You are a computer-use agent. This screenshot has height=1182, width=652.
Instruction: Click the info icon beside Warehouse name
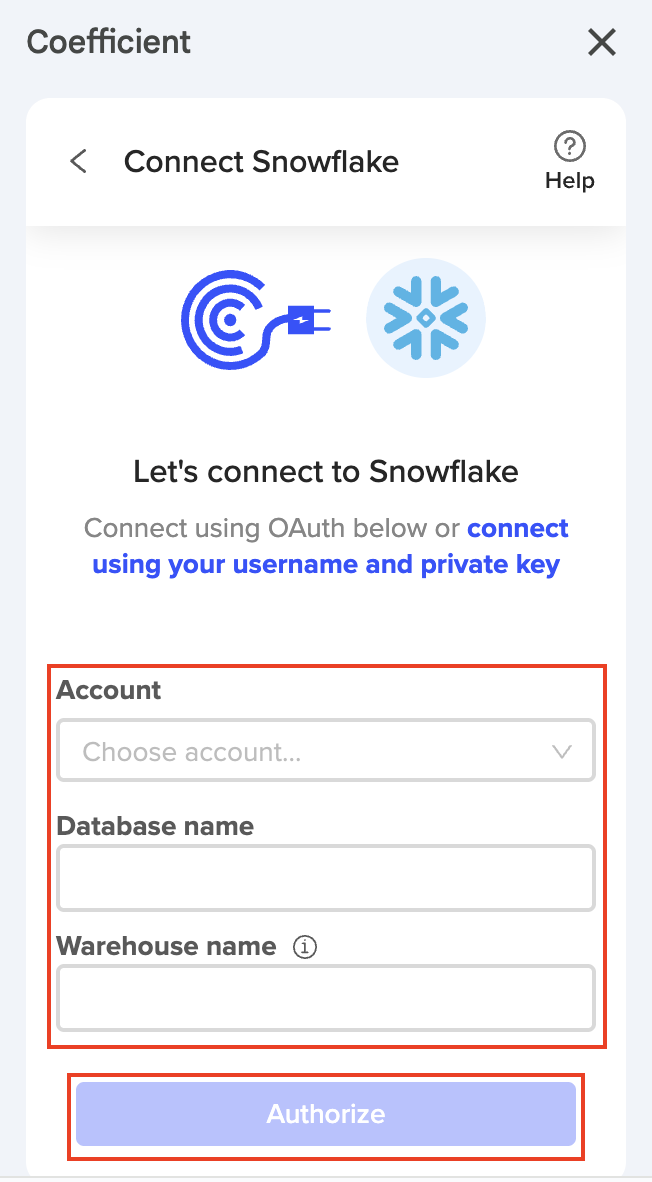305,947
